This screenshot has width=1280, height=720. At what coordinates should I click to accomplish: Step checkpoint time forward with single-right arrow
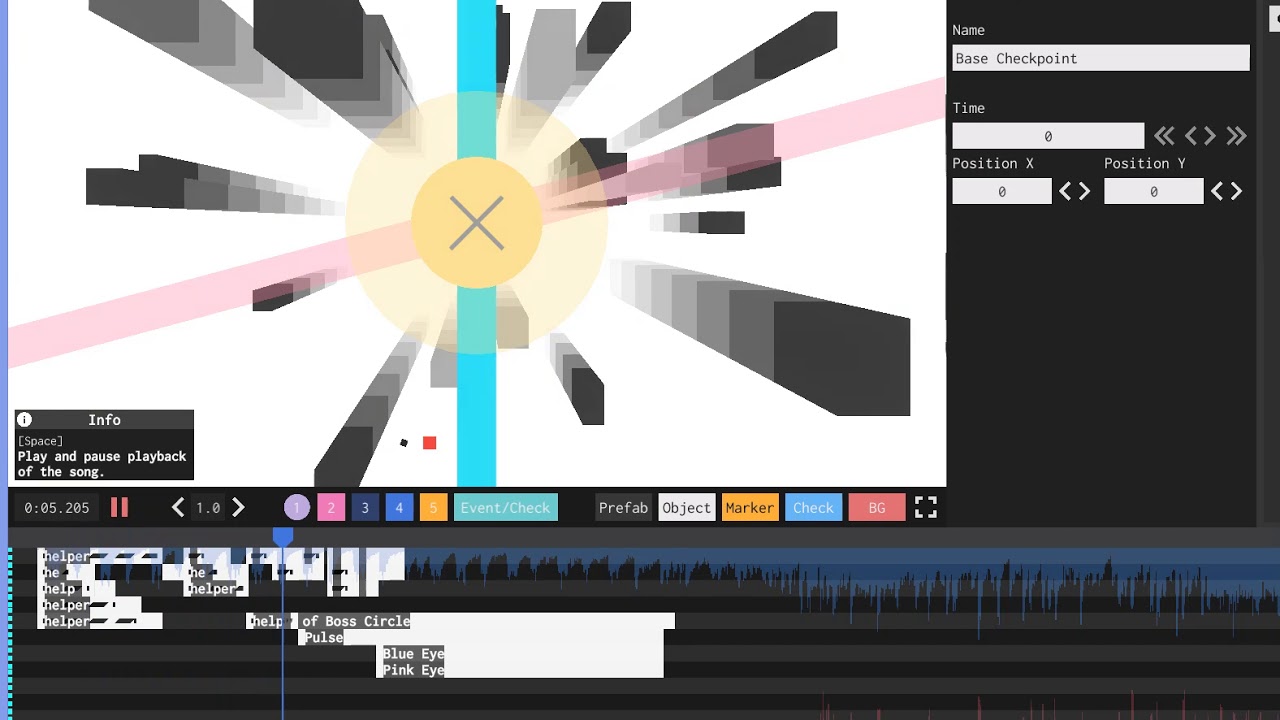point(1210,136)
